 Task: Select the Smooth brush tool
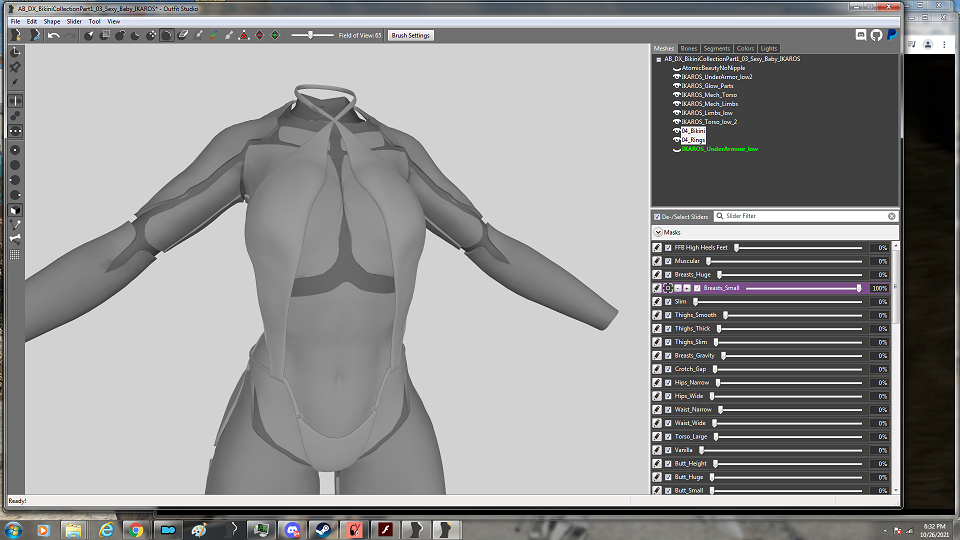coord(167,36)
